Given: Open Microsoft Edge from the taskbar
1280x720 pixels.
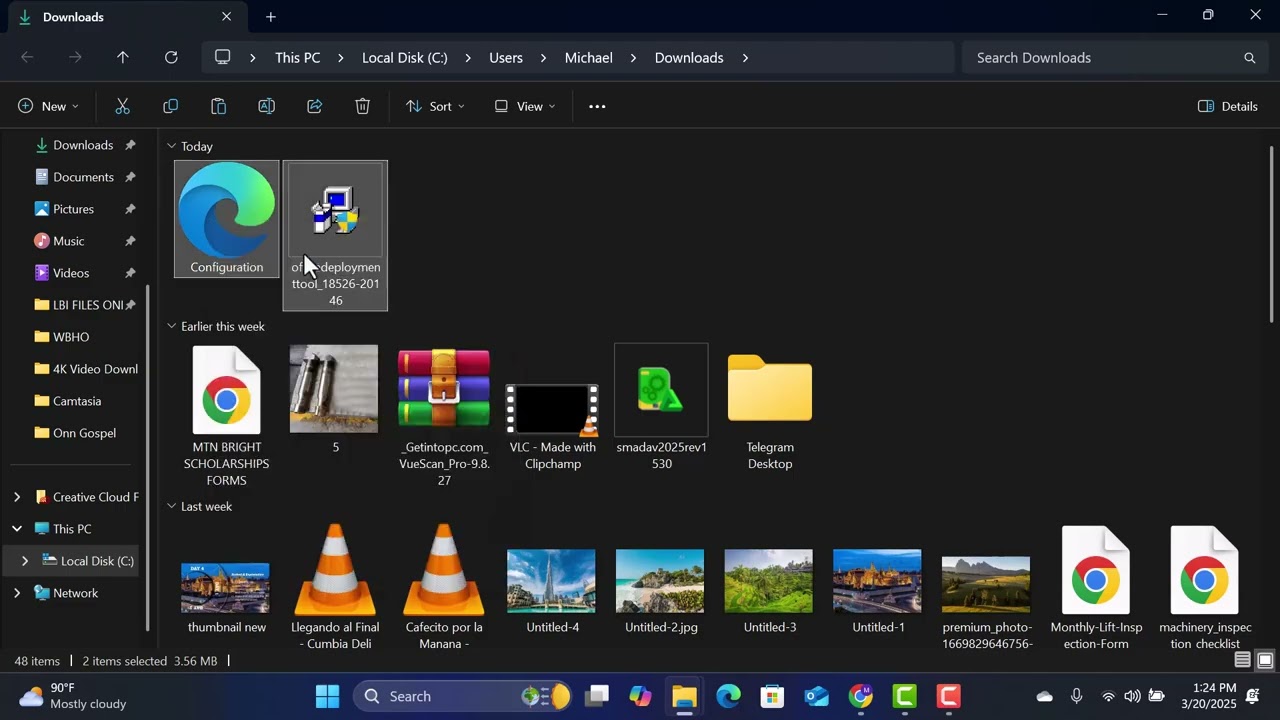Looking at the screenshot, I should click(x=728, y=696).
